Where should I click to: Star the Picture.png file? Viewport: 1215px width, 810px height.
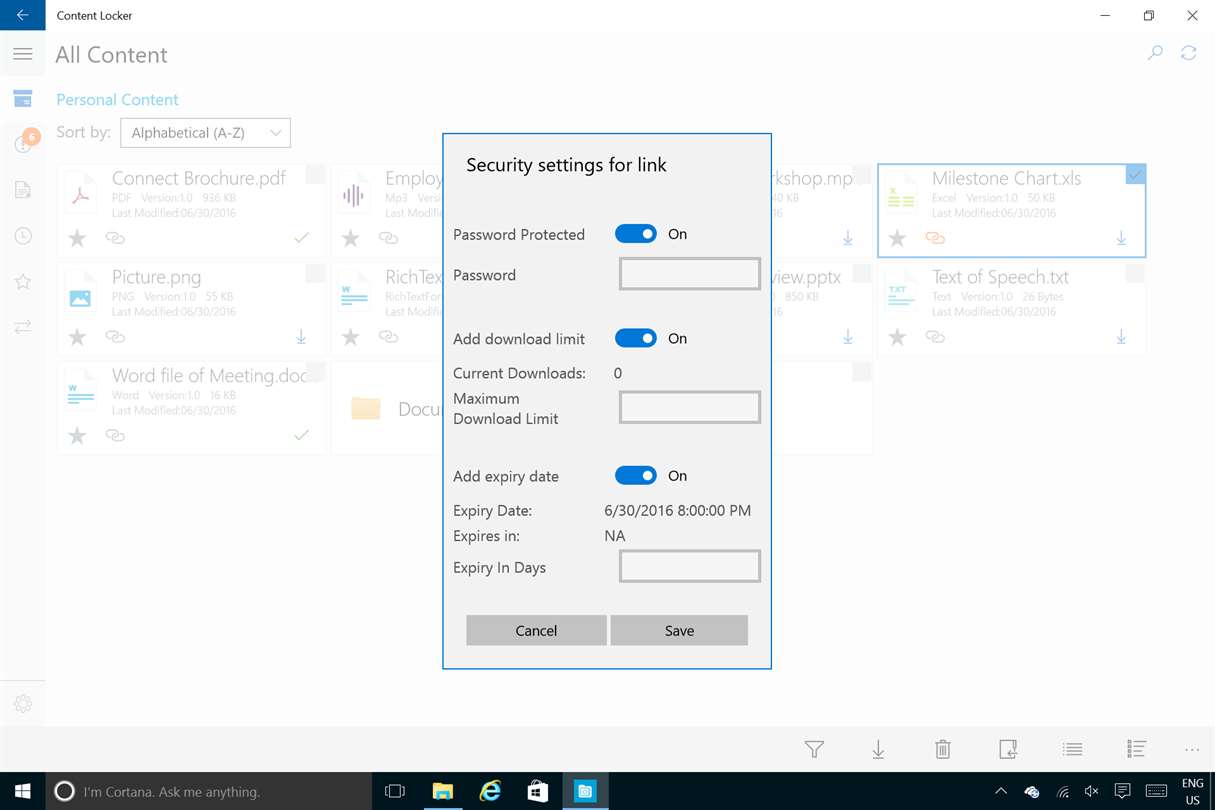point(77,337)
